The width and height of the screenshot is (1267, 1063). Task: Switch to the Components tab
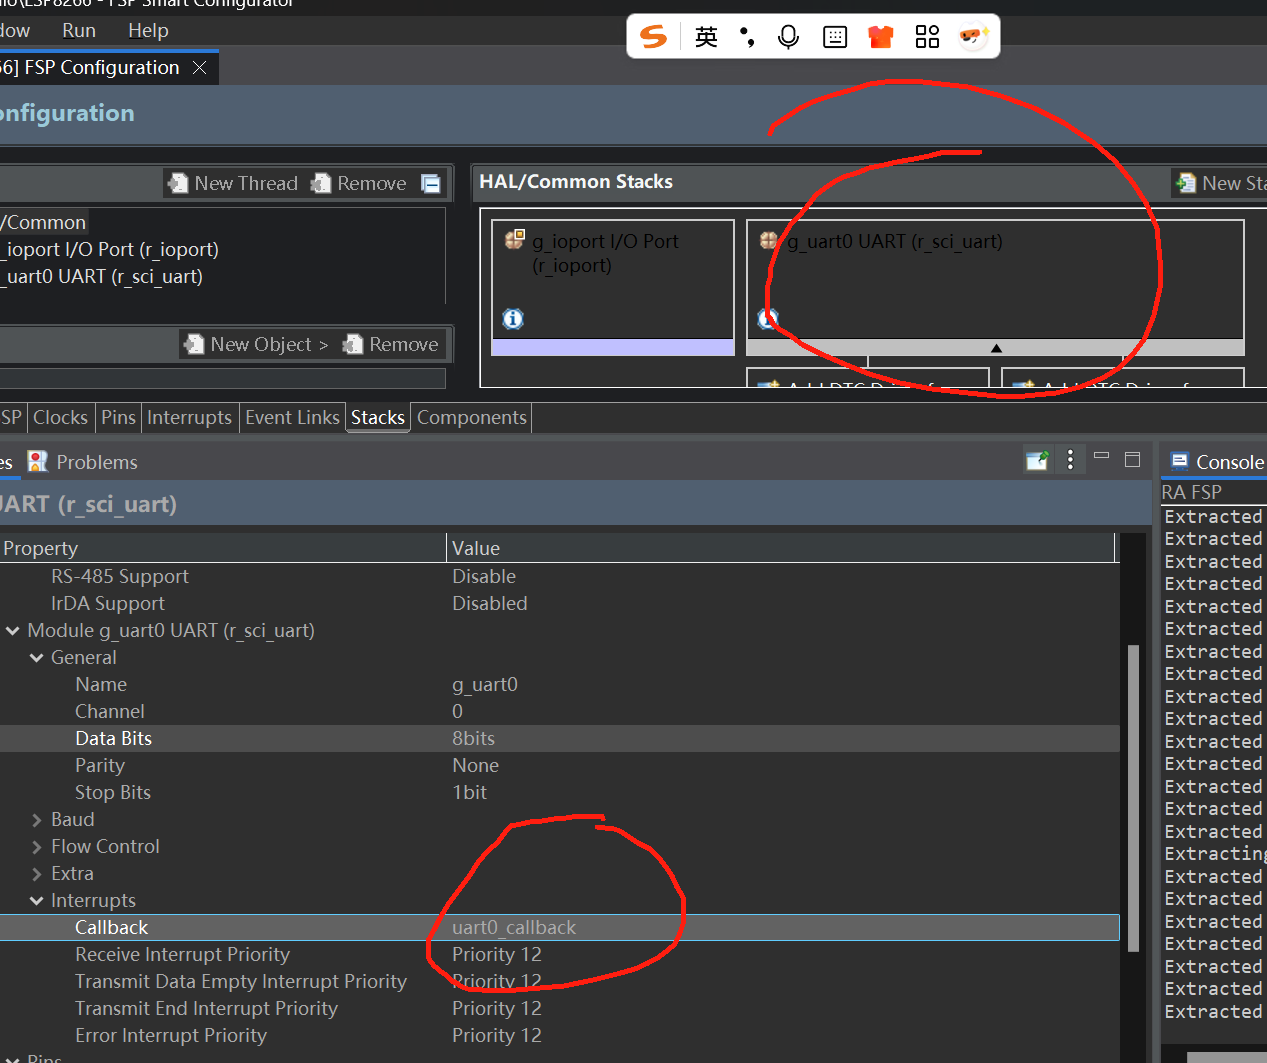click(x=472, y=417)
